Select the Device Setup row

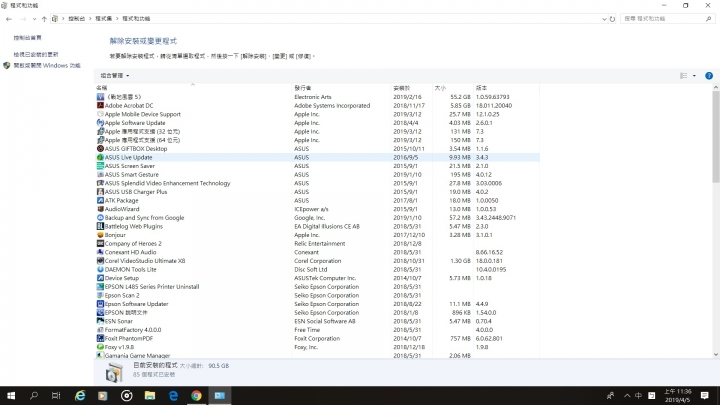(318, 278)
